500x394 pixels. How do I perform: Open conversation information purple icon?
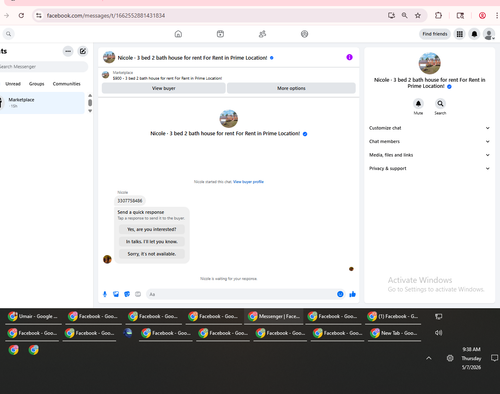pyautogui.click(x=349, y=57)
